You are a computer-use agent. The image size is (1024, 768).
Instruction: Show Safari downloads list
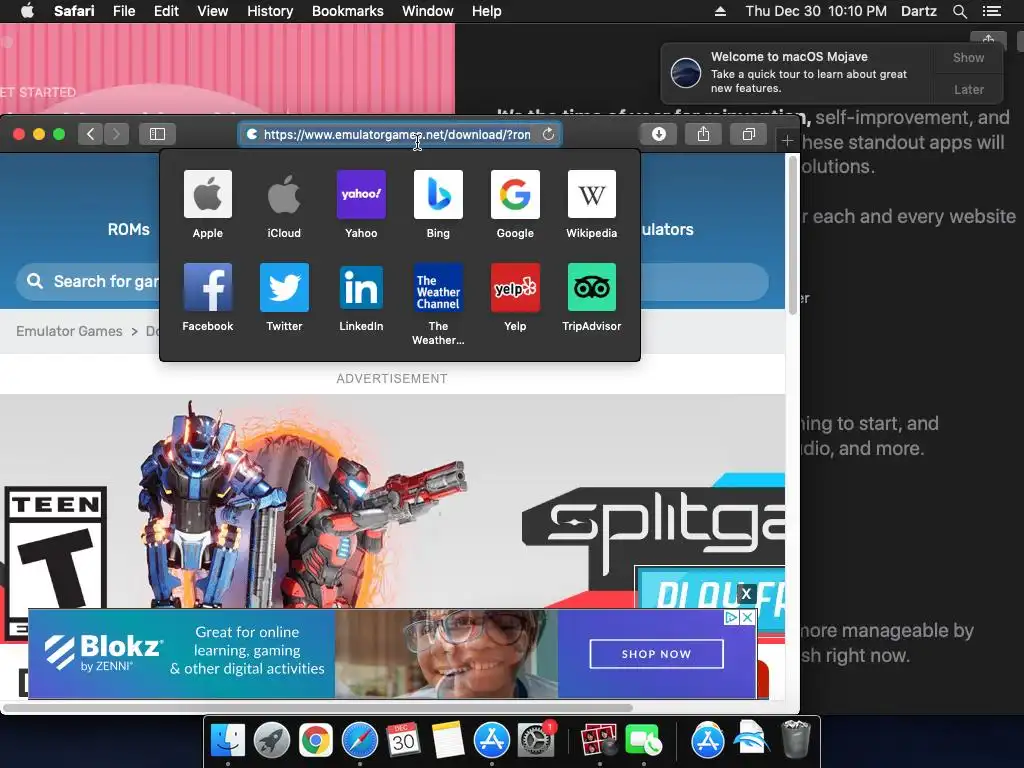pos(659,134)
